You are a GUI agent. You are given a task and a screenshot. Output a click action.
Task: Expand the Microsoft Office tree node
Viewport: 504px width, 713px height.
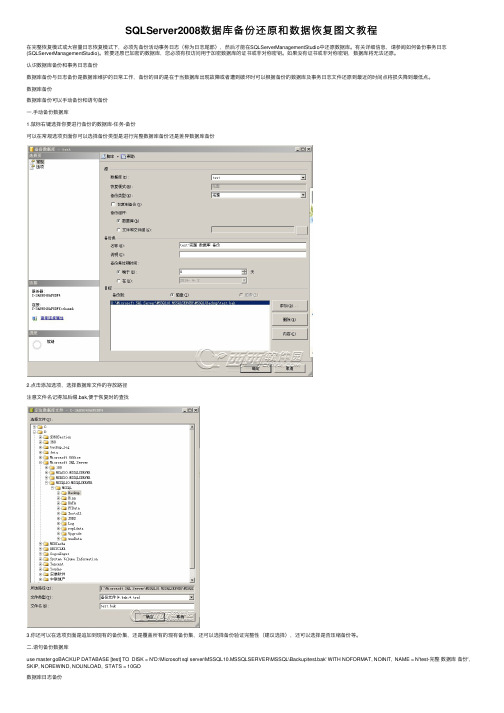click(x=40, y=457)
